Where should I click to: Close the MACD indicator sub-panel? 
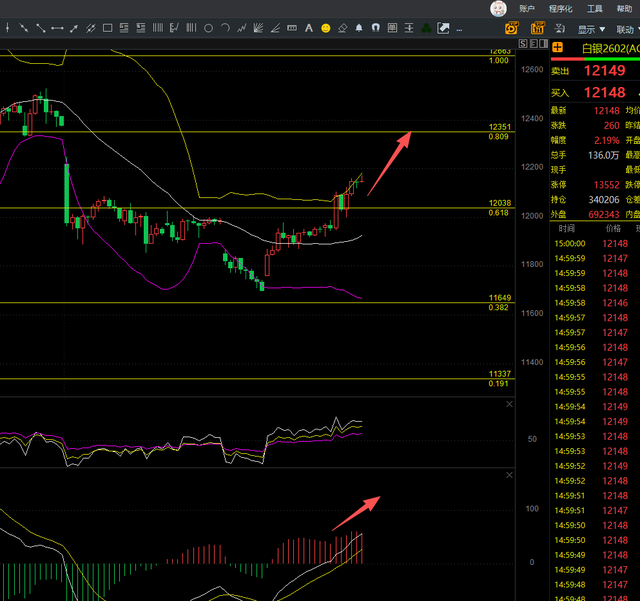[x=509, y=475]
